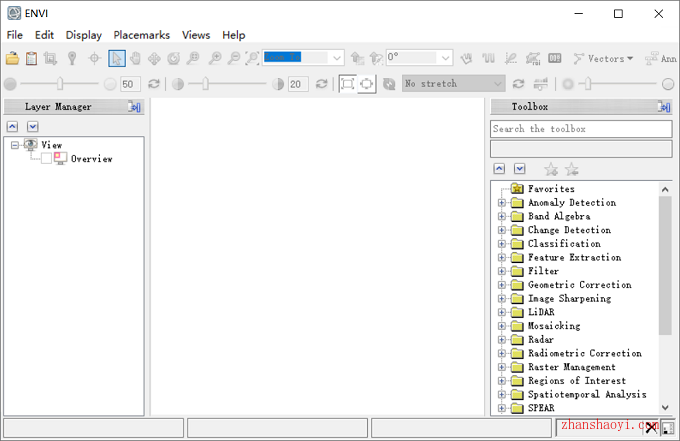This screenshot has height=441, width=680.
Task: Click the brightness slider handle
Action: (x=60, y=84)
